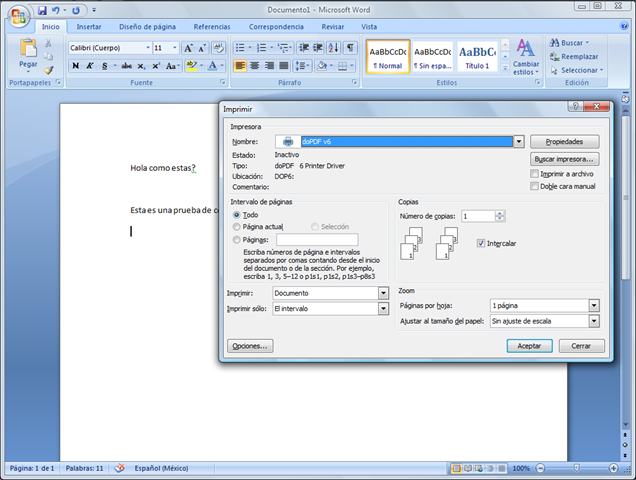Click the text highlight color icon
The width and height of the screenshot is (636, 480).
tap(191, 66)
